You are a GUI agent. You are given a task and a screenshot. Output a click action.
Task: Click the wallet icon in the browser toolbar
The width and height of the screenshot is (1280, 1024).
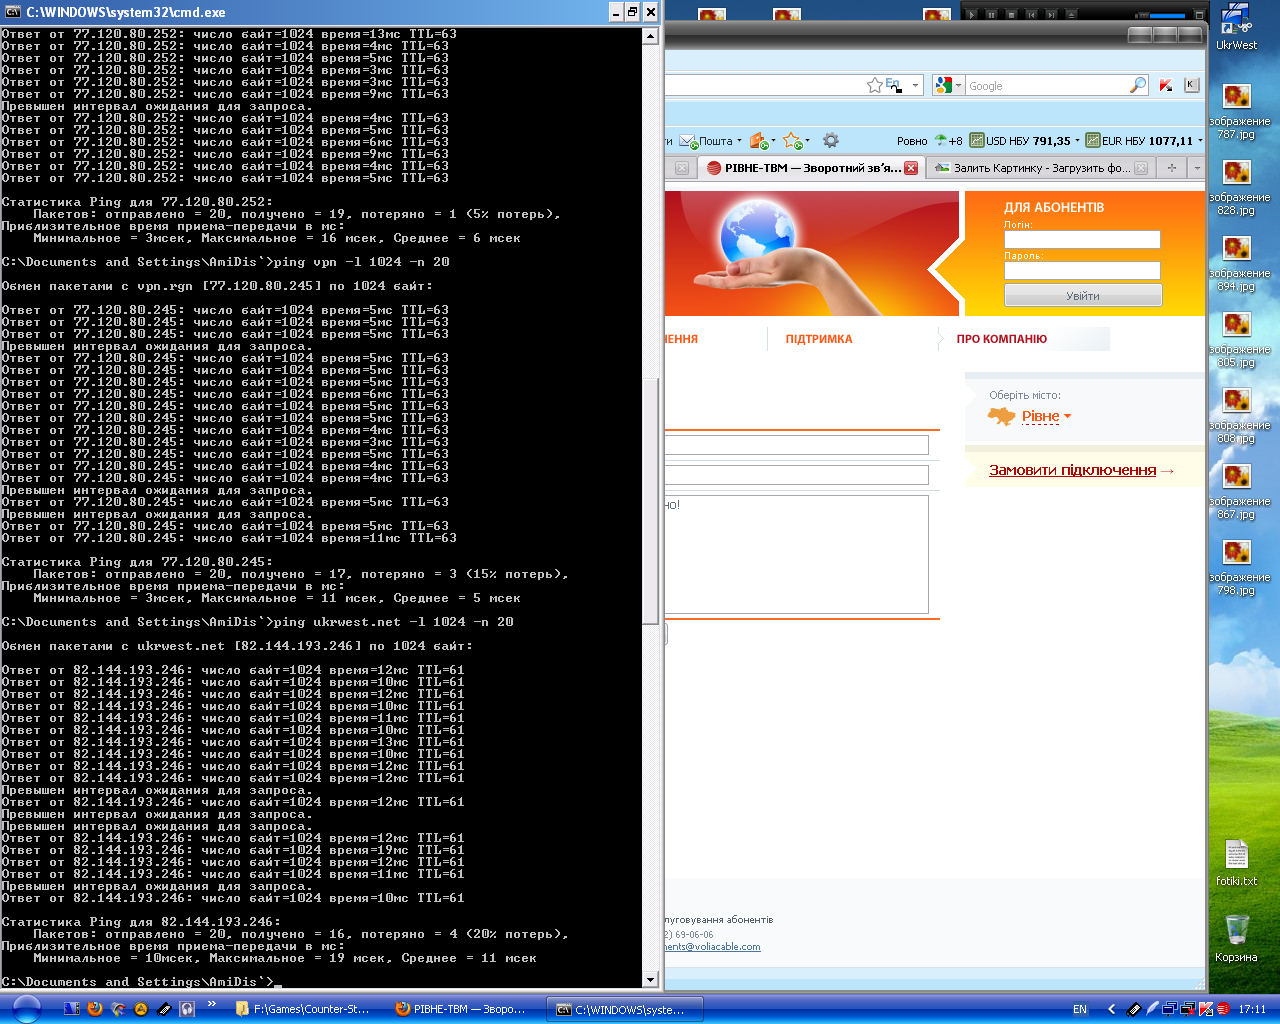758,141
